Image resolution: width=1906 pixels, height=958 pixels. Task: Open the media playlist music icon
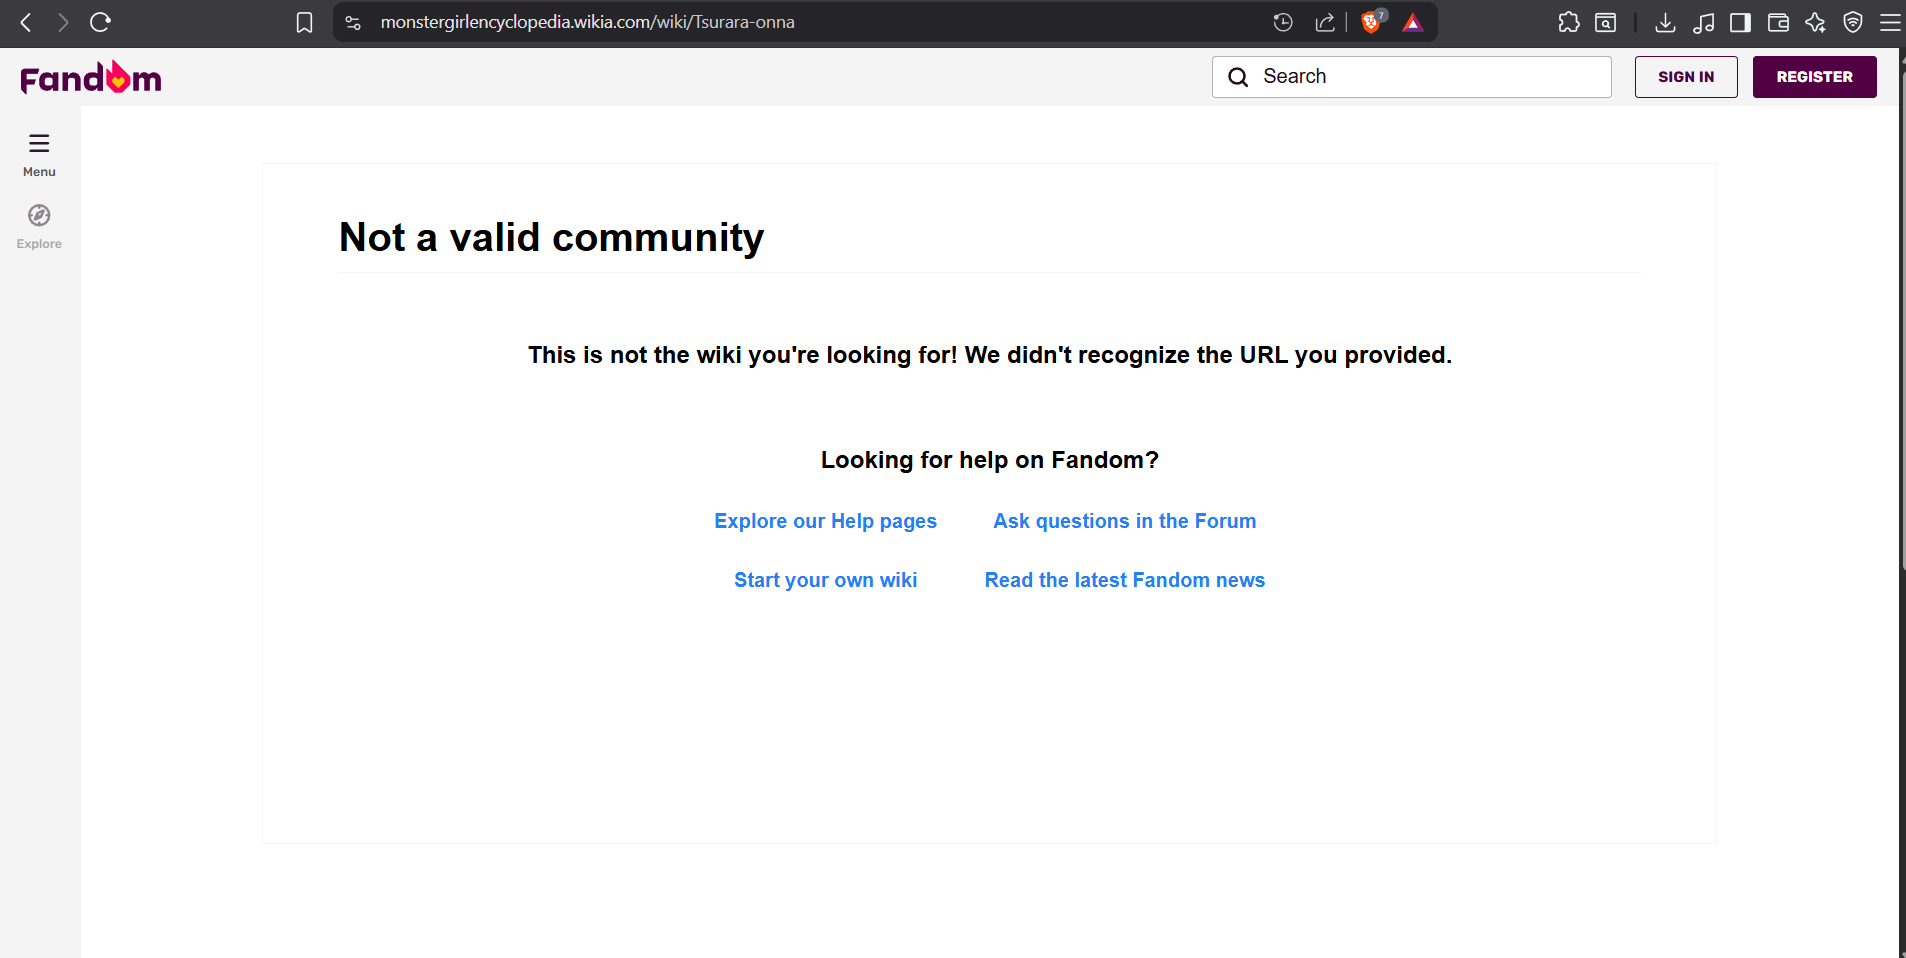(1703, 22)
